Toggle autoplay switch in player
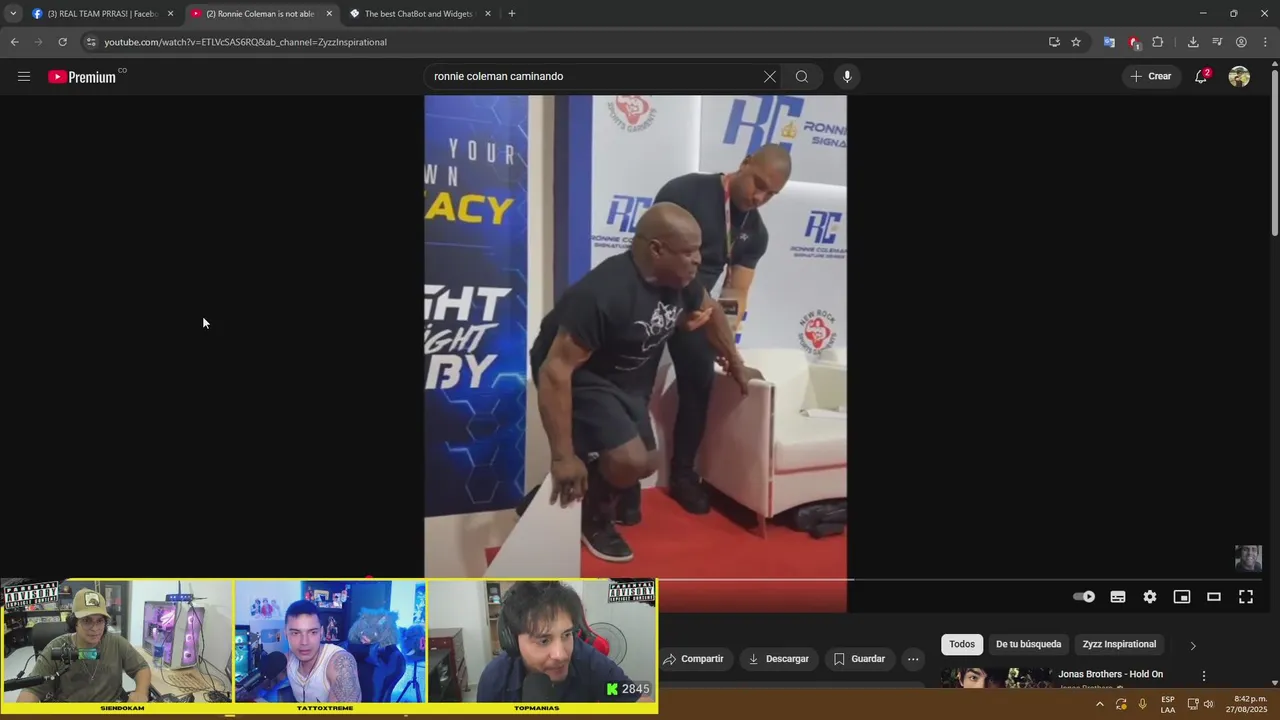Screen dimensions: 1280x720 [1085, 597]
